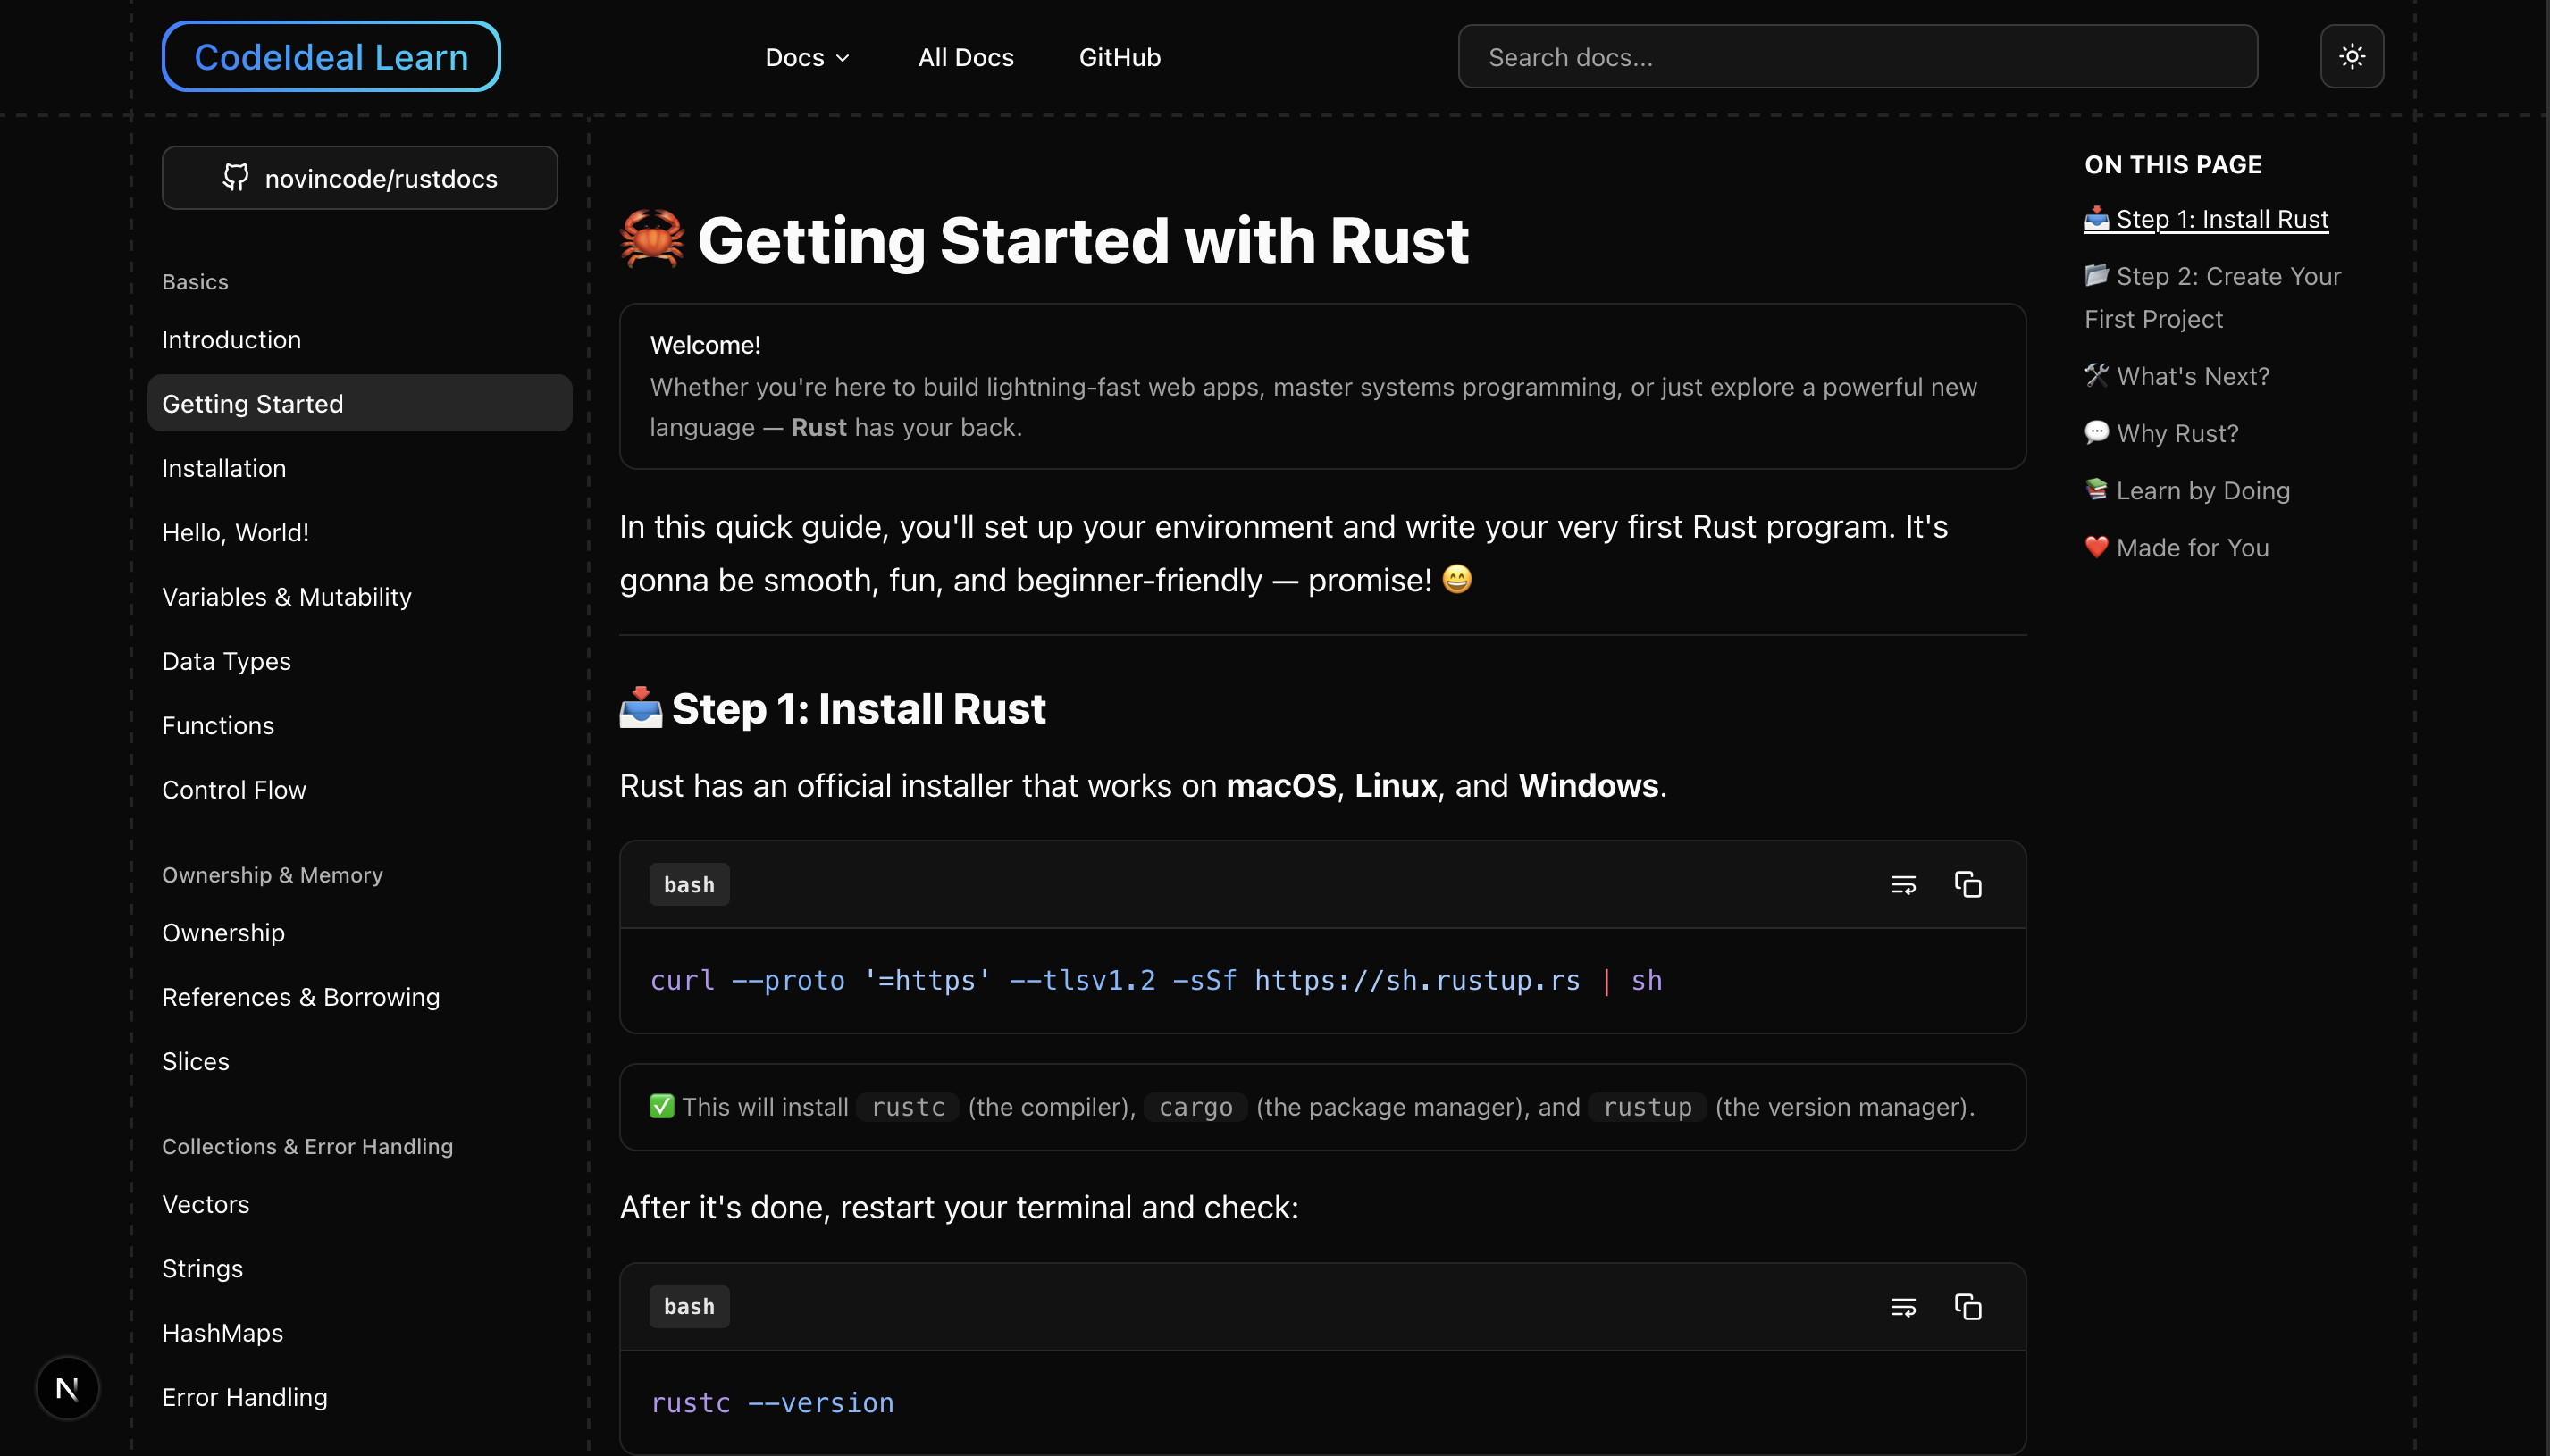
Task: Open the Error Handling sidebar page
Action: point(244,1397)
